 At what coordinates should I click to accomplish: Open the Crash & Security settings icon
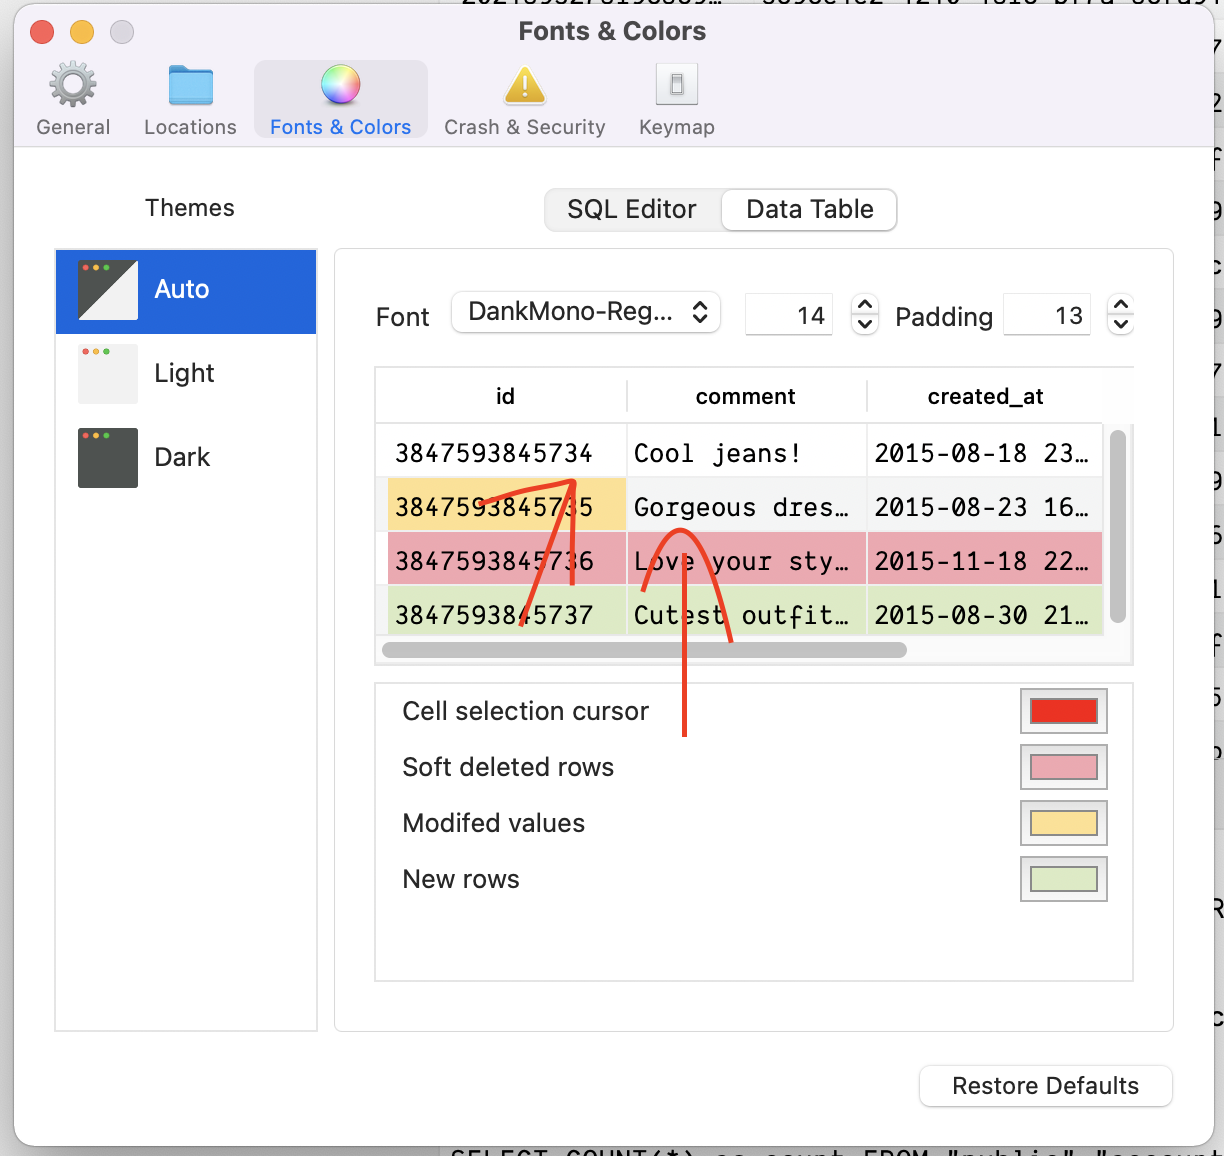[x=524, y=97]
